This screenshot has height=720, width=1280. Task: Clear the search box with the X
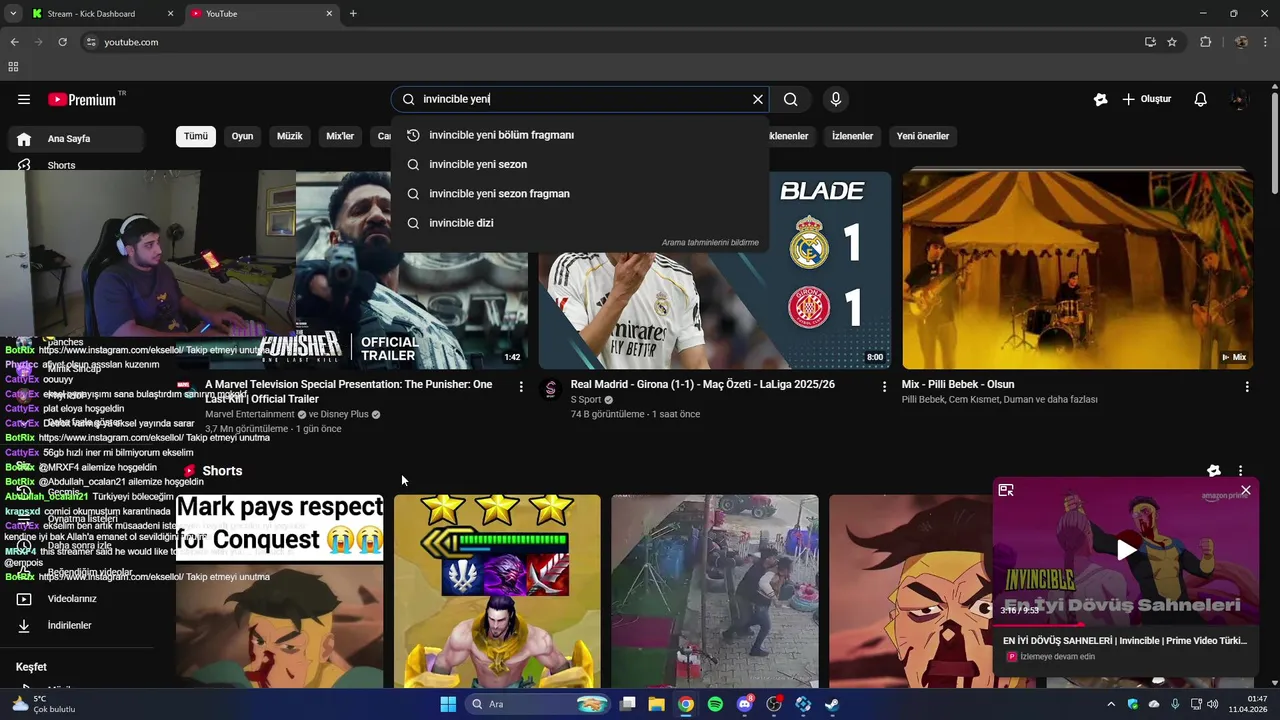click(758, 99)
